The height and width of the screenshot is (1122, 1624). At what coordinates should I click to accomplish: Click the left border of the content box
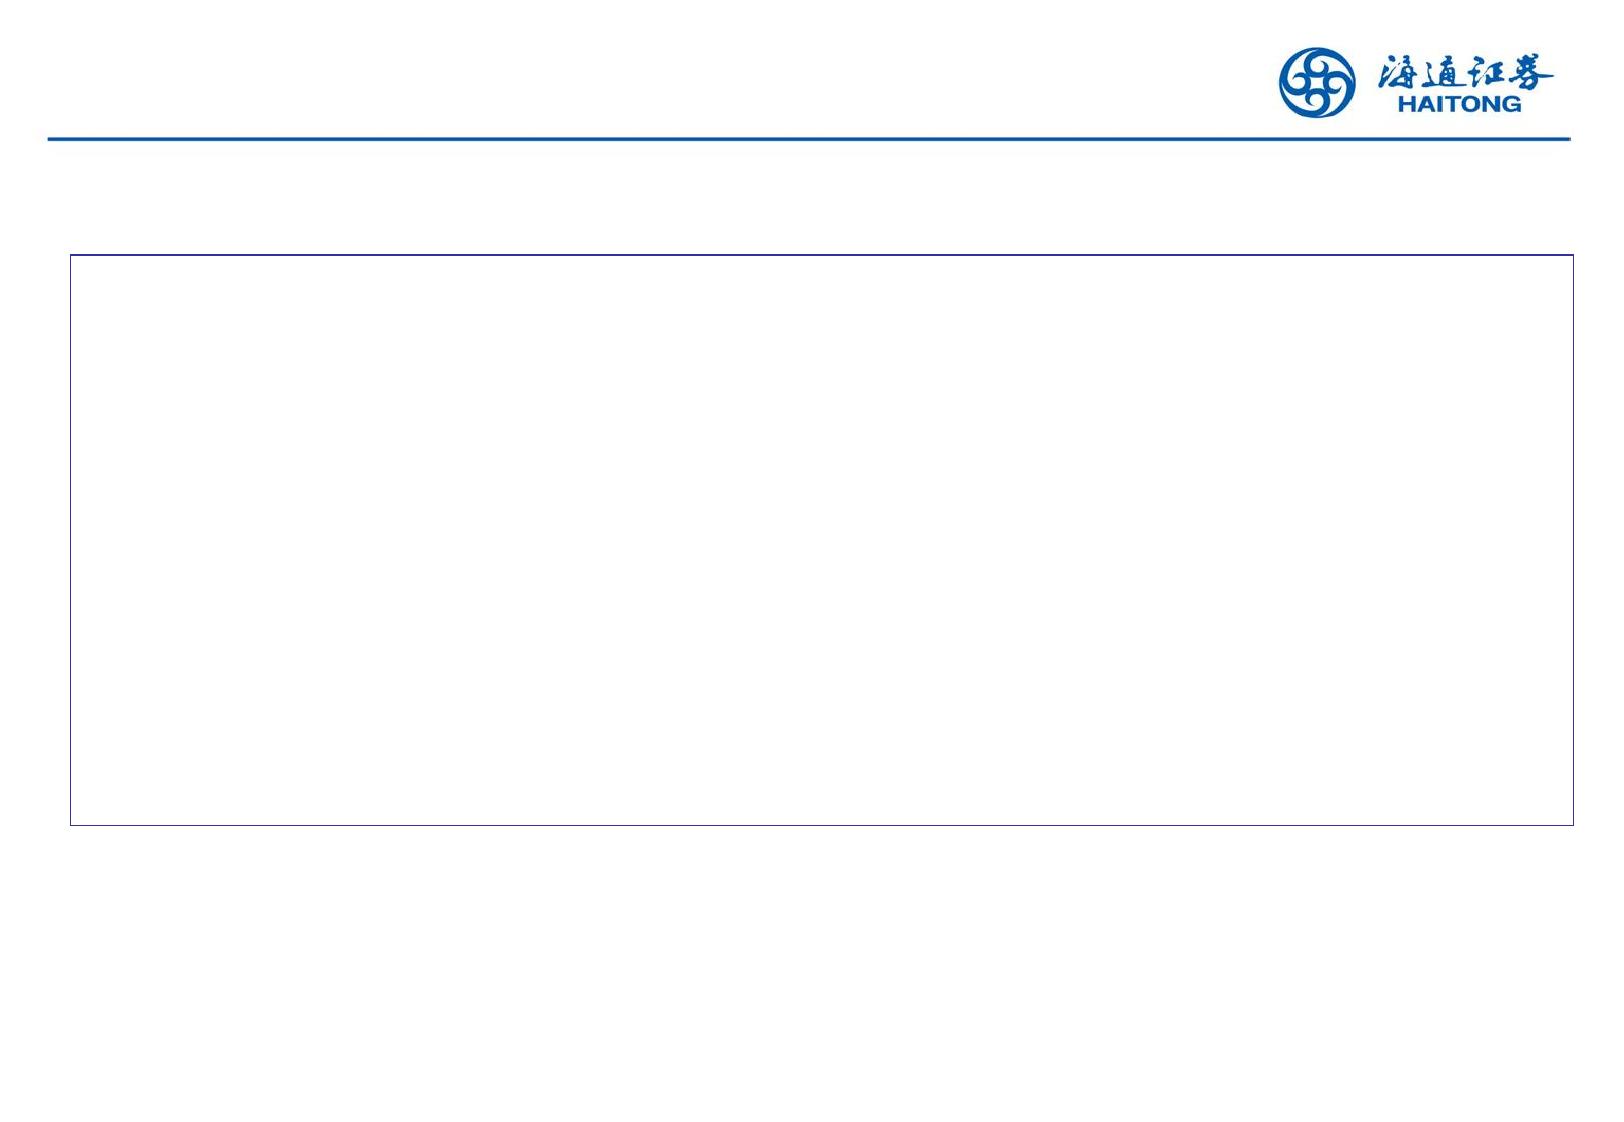[70, 540]
